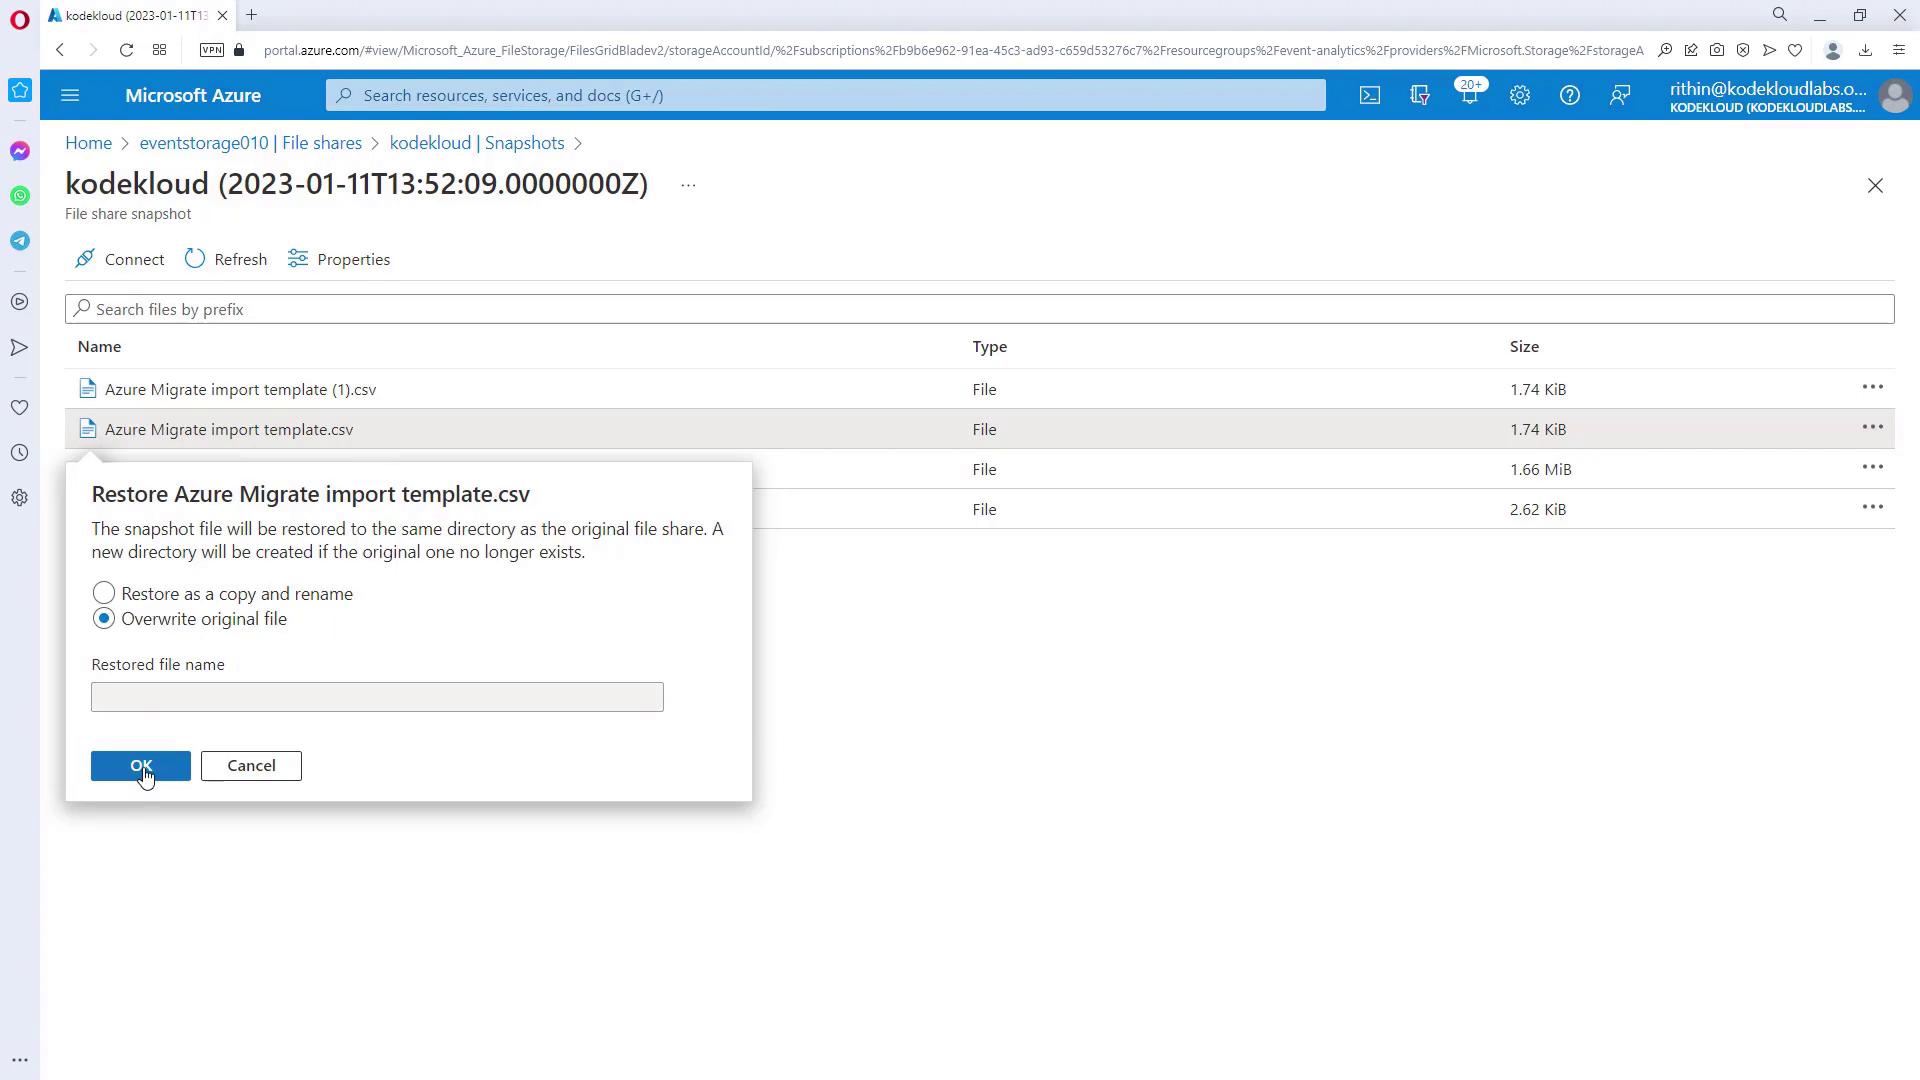The height and width of the screenshot is (1080, 1920).
Task: Cancel the restore dialog
Action: 251,766
